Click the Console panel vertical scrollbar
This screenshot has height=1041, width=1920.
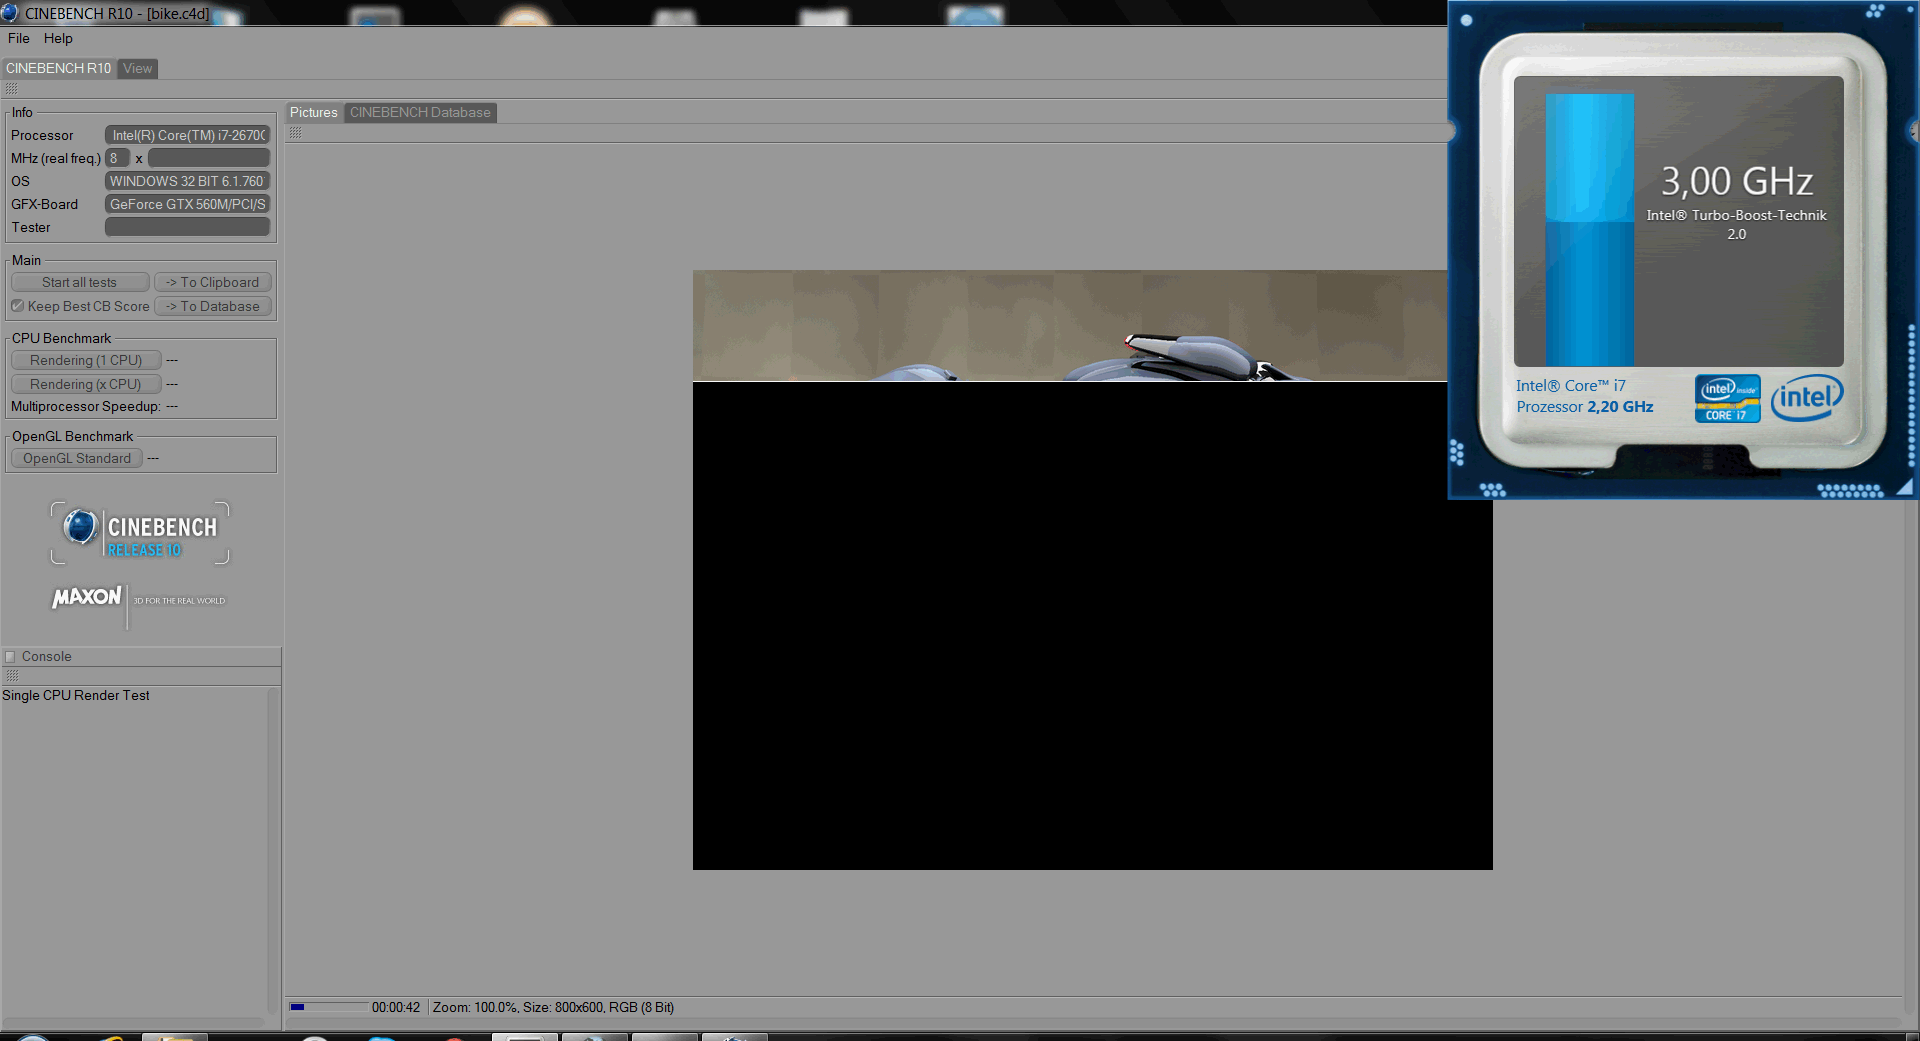click(272, 850)
